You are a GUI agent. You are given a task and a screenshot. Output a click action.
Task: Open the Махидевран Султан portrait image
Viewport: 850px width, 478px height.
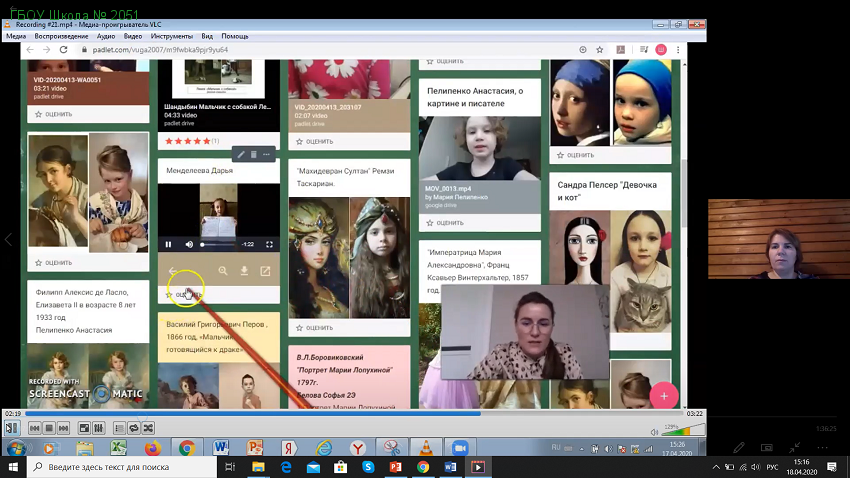pos(350,257)
